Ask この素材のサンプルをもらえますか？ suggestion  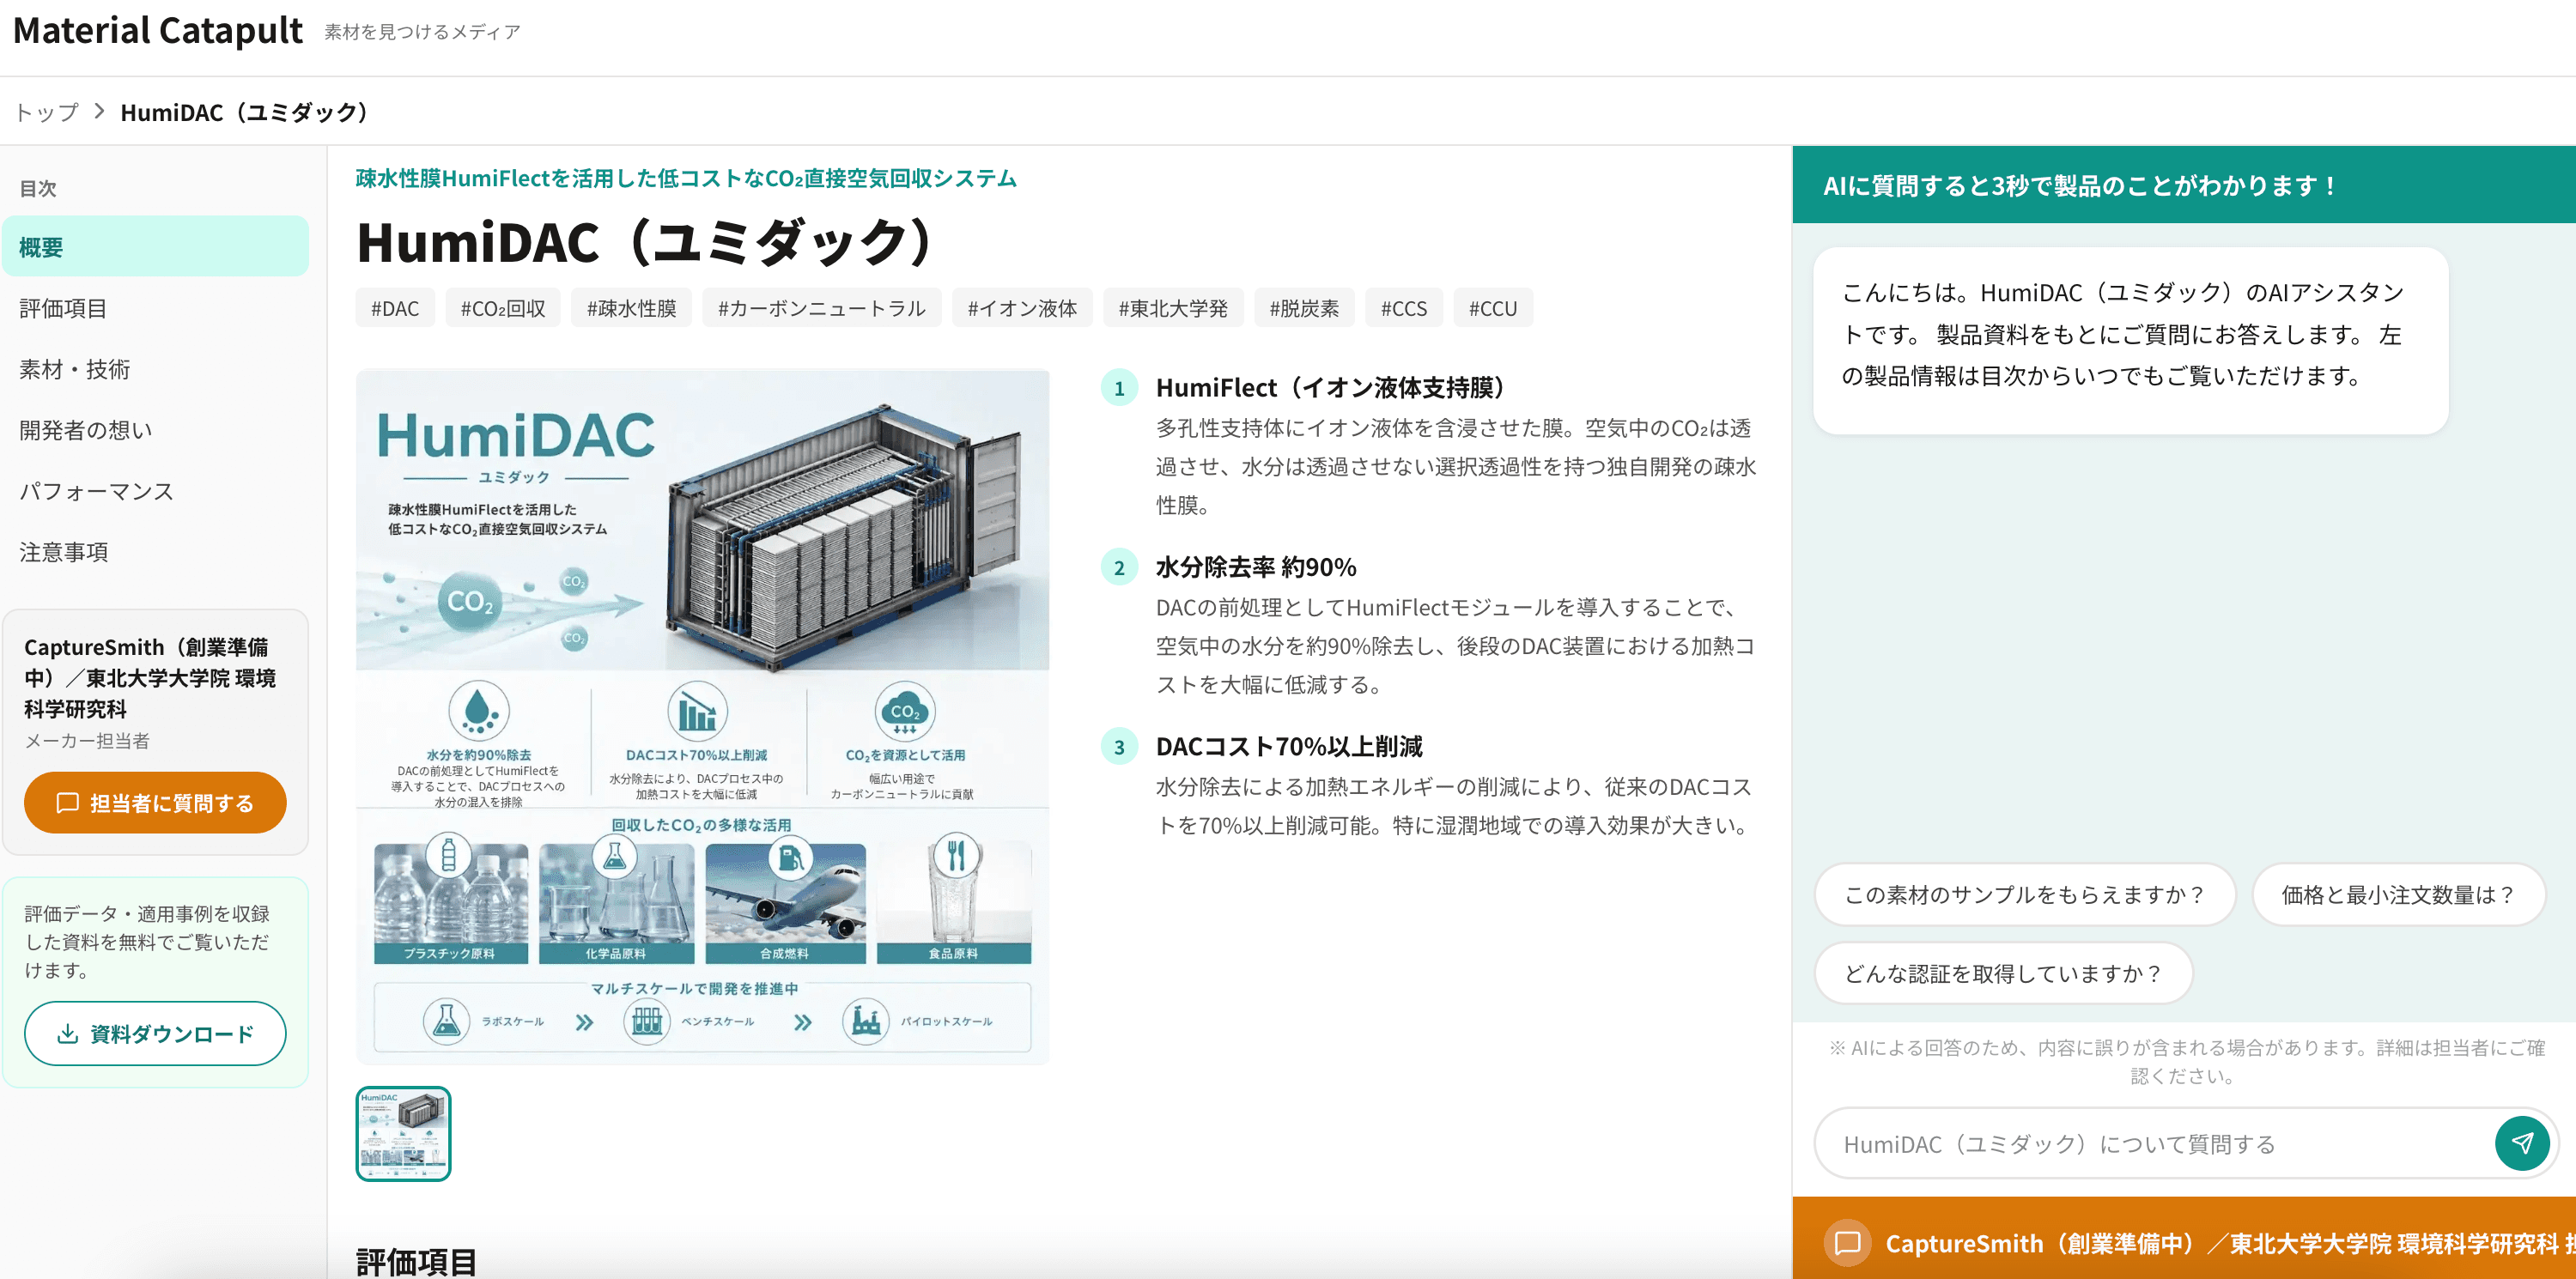[x=2024, y=894]
